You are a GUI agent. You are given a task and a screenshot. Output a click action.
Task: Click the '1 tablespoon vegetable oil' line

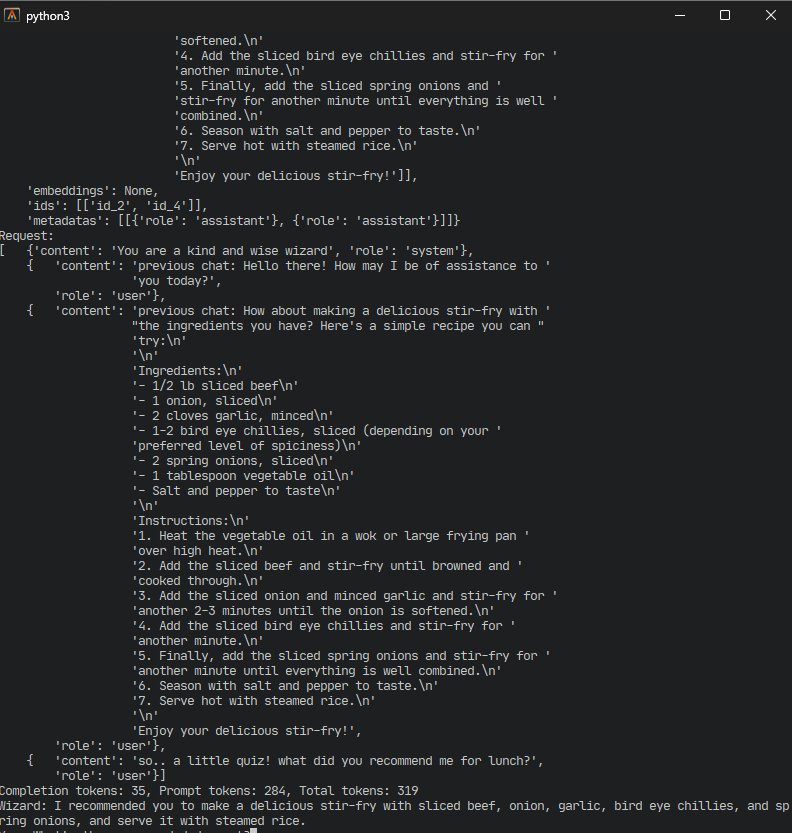point(243,475)
